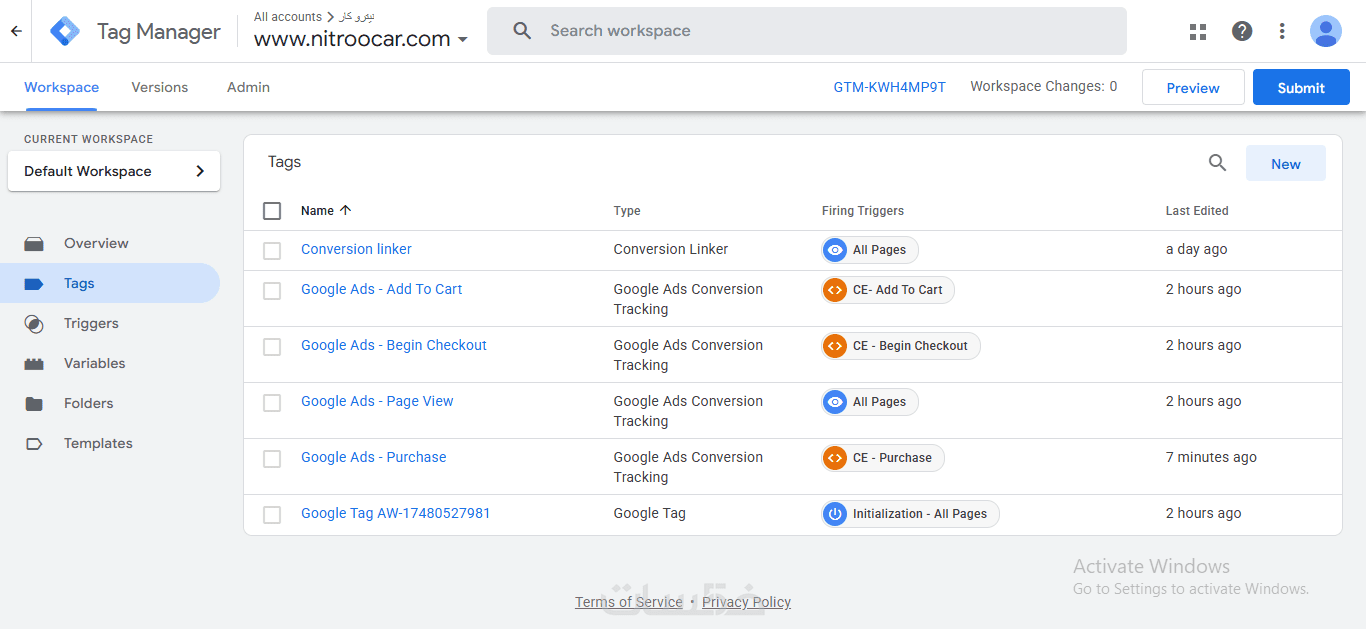Click the back arrow icon
This screenshot has height=629, width=1366.
[x=16, y=31]
